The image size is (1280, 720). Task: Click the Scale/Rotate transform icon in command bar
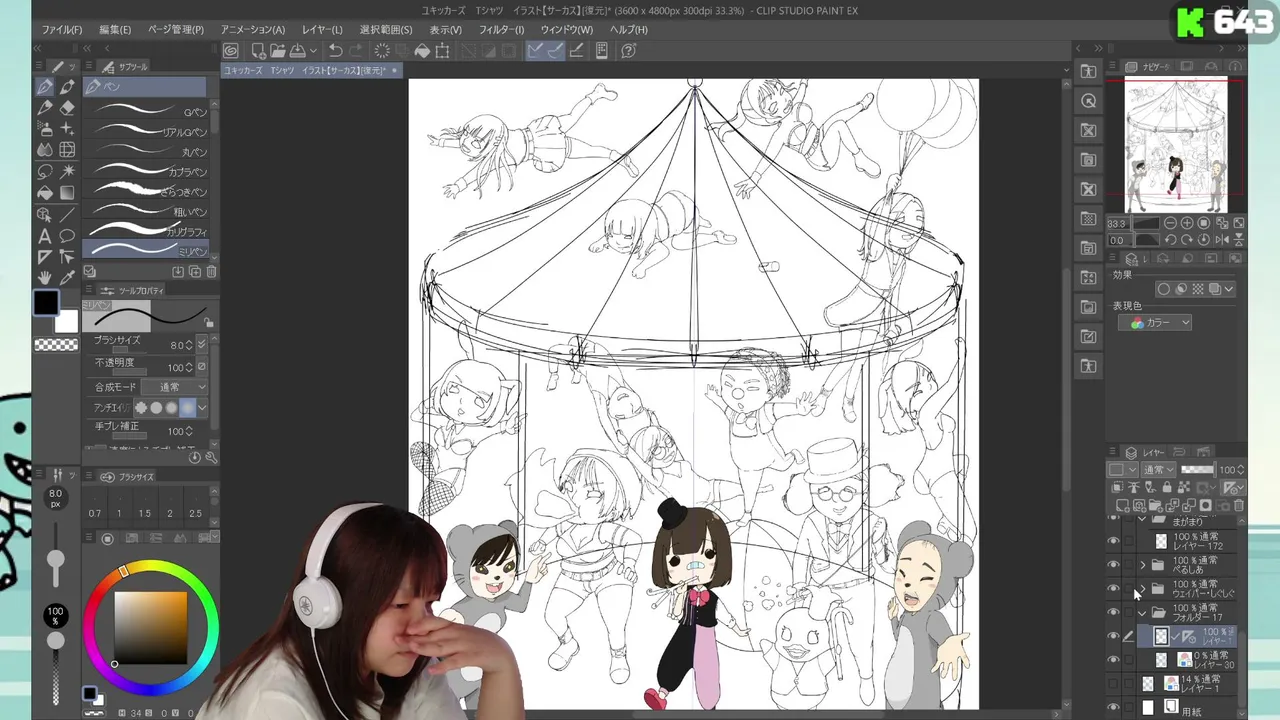click(444, 50)
